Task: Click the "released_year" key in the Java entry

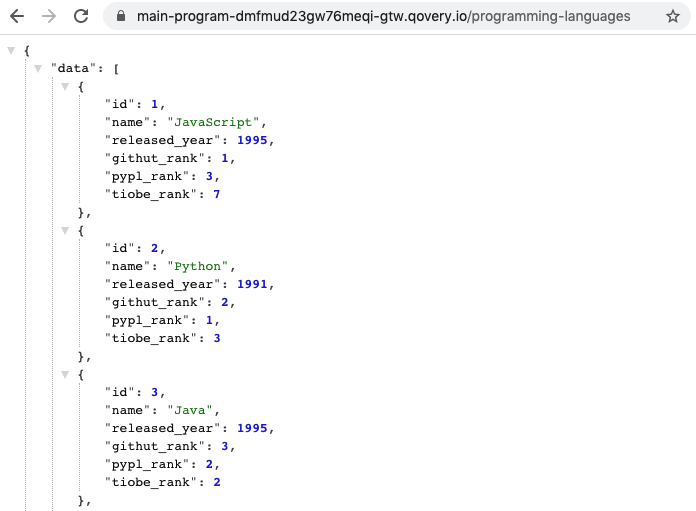Action: [x=162, y=428]
